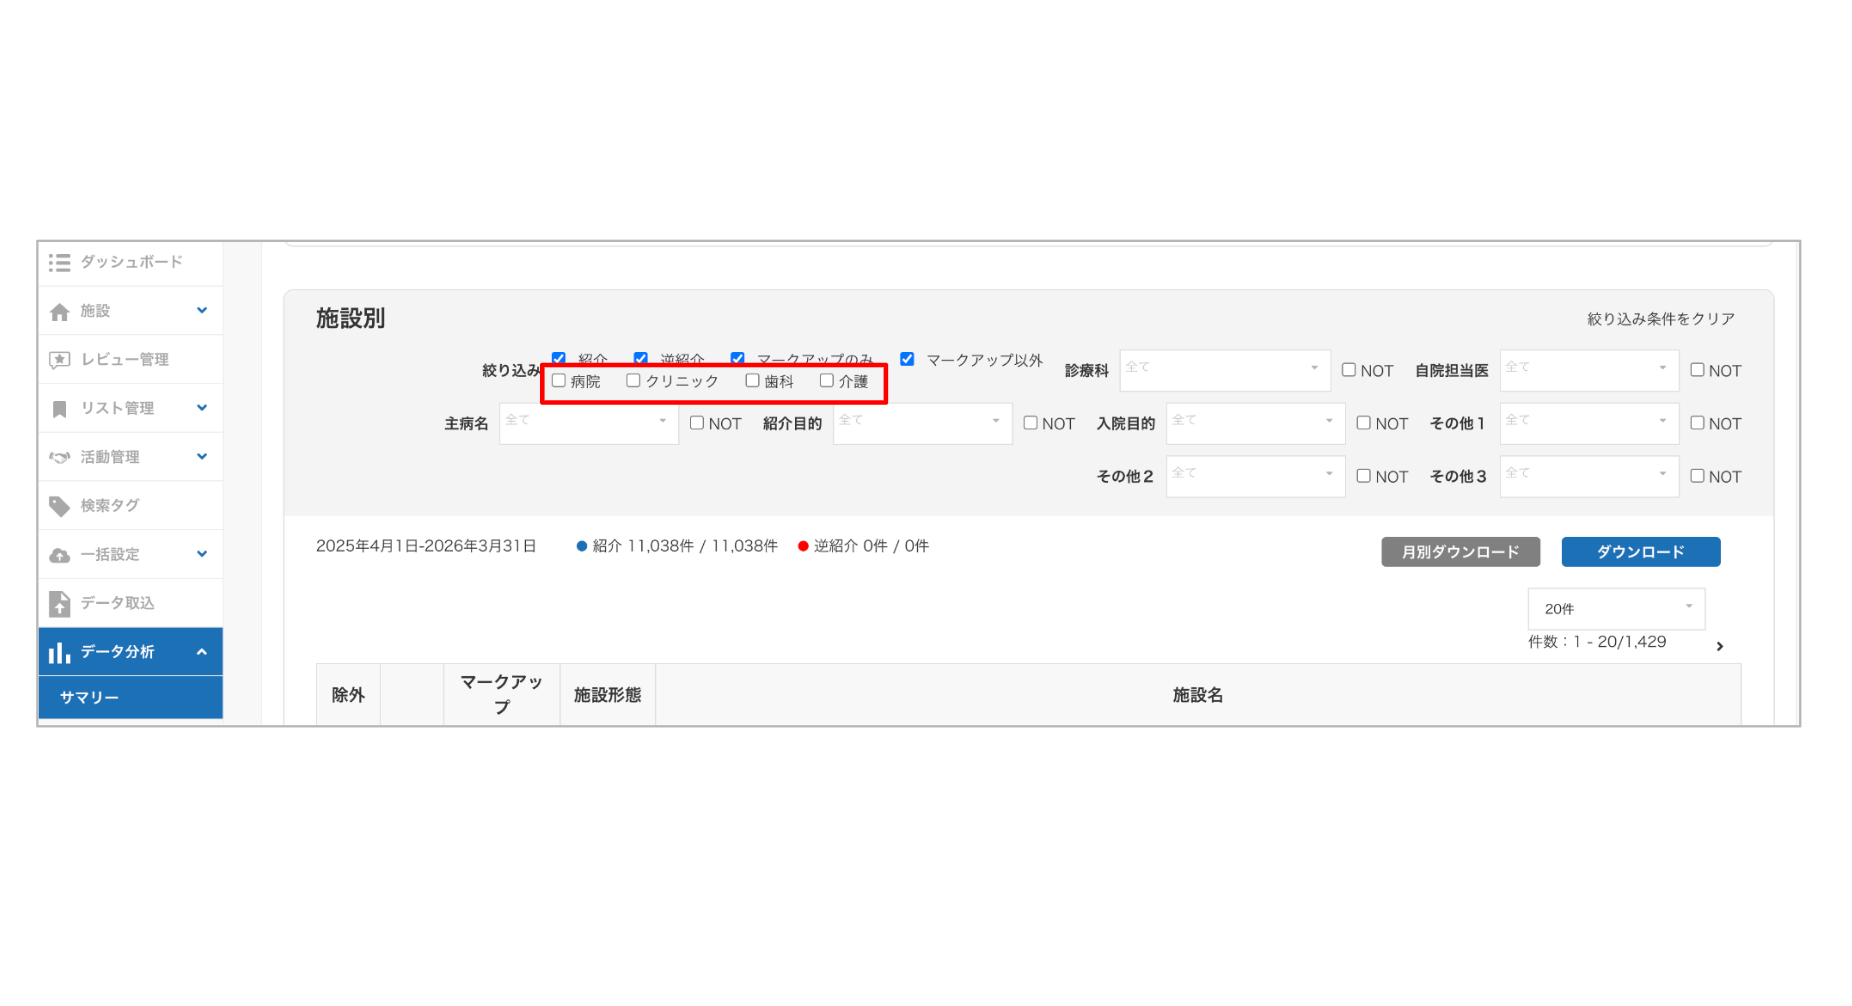This screenshot has width=1852, height=1006.
Task: Click the home icon beside 施設
Action: [x=59, y=311]
